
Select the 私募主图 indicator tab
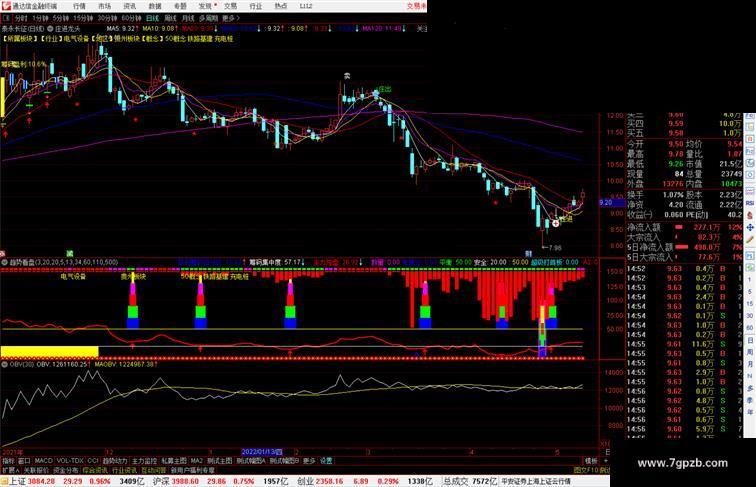[174, 461]
